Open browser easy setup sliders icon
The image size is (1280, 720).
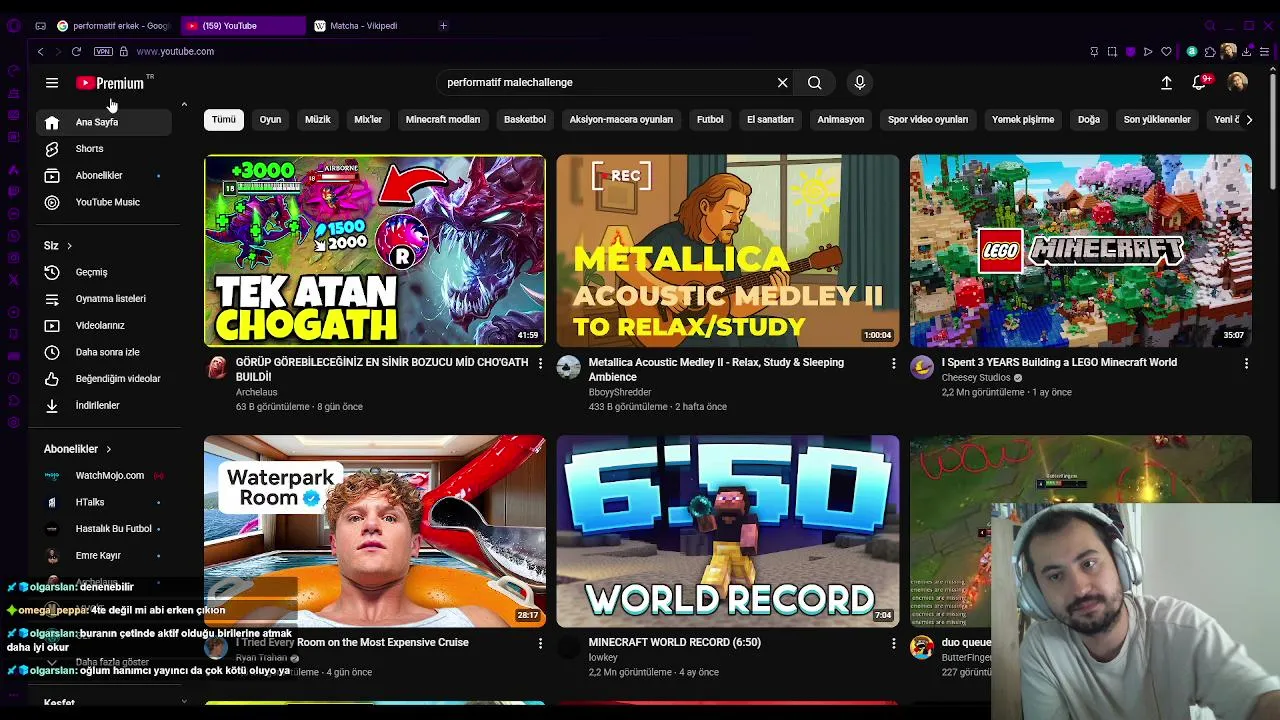pos(1265,51)
